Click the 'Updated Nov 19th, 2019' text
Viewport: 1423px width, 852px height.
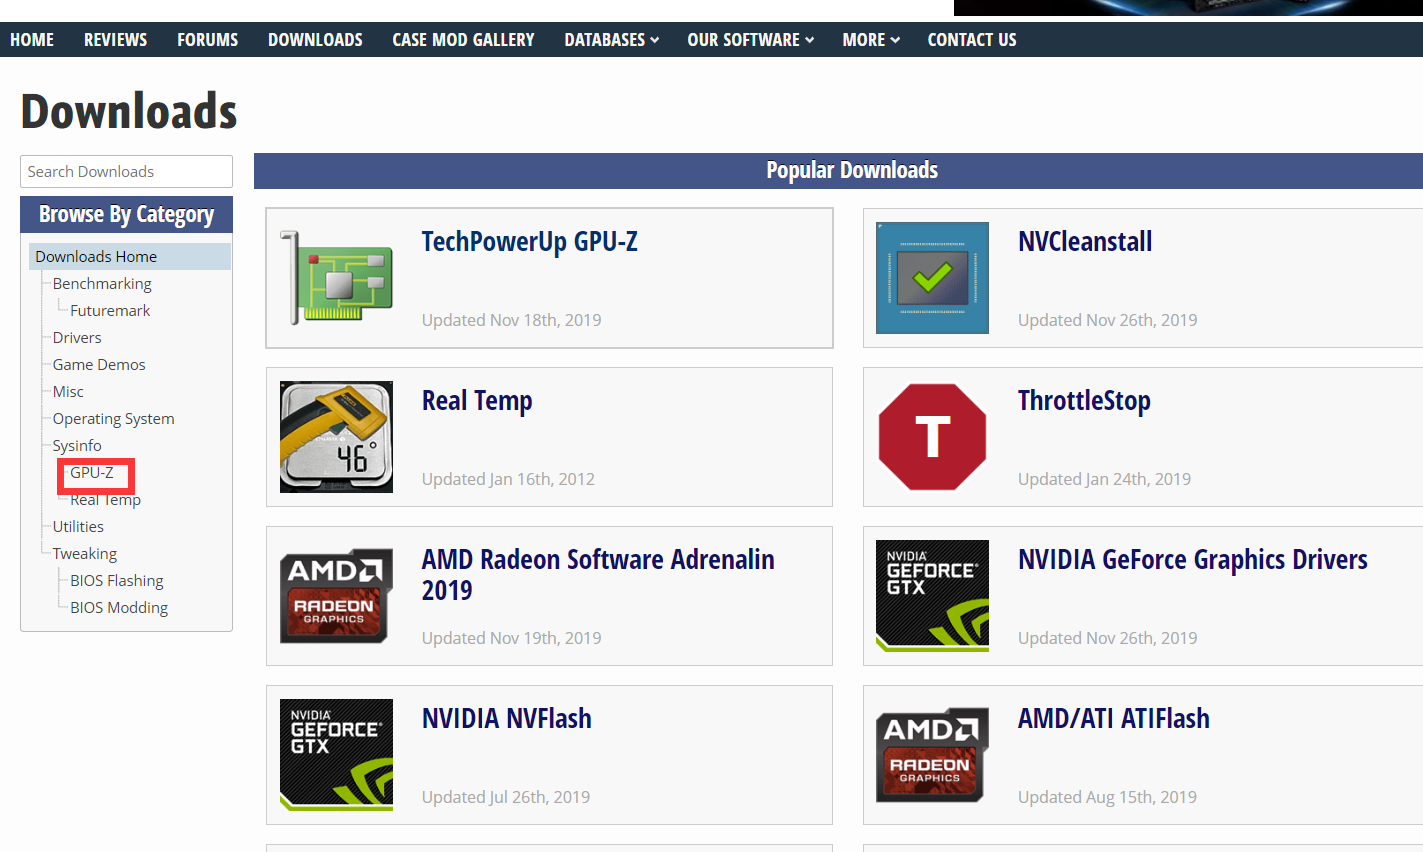[512, 638]
